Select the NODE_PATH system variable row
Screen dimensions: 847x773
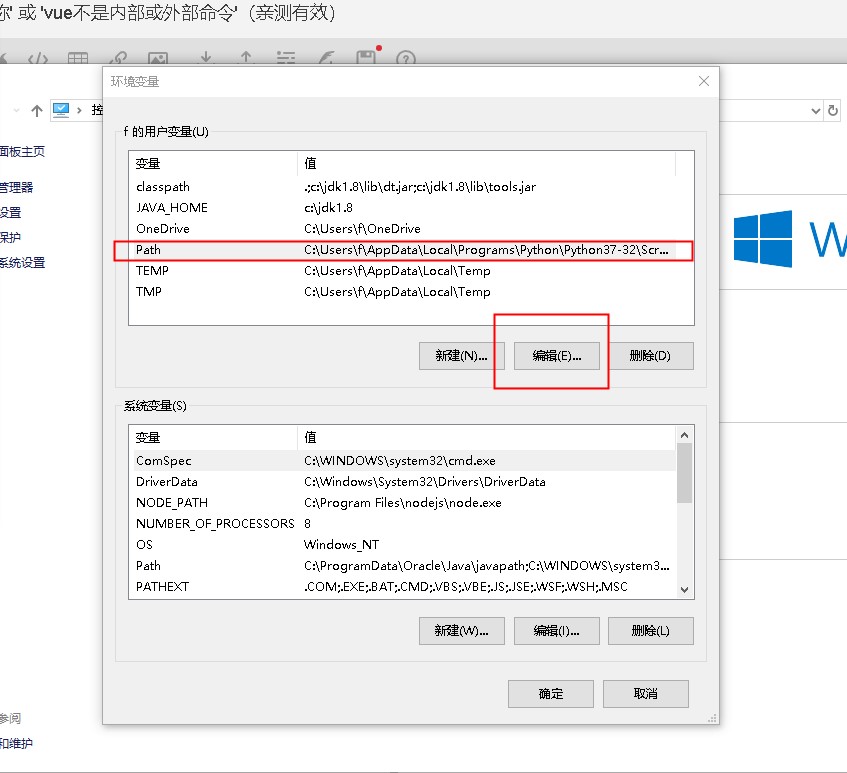[x=405, y=503]
